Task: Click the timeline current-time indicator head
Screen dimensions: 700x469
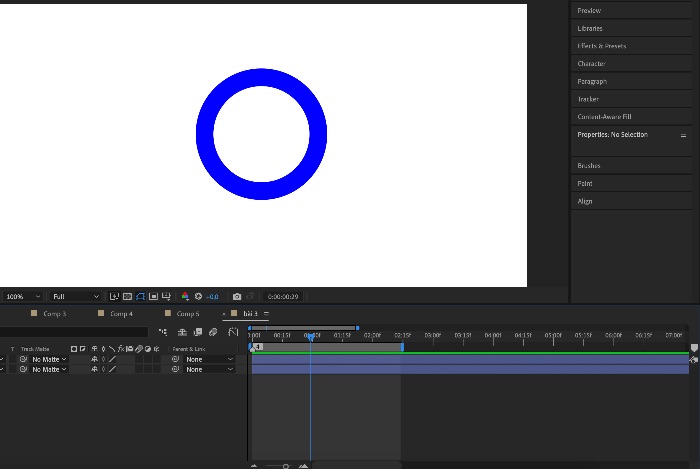Action: [311, 337]
